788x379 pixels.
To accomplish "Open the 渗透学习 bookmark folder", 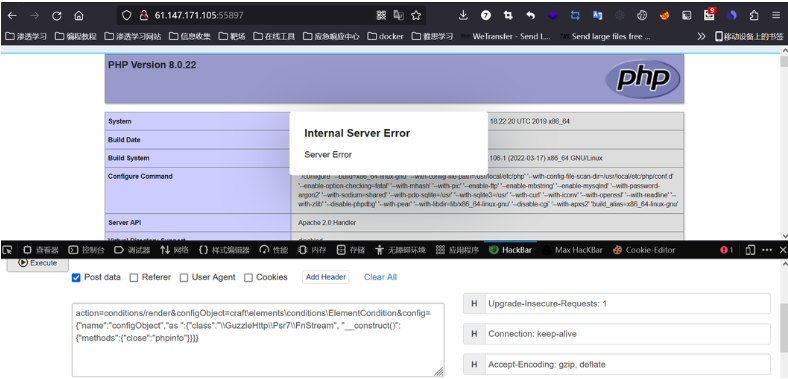I will coord(26,36).
